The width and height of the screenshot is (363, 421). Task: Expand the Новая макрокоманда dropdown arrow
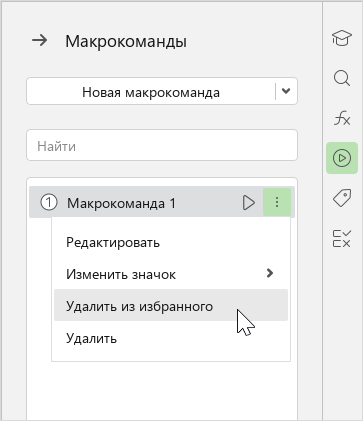click(286, 91)
